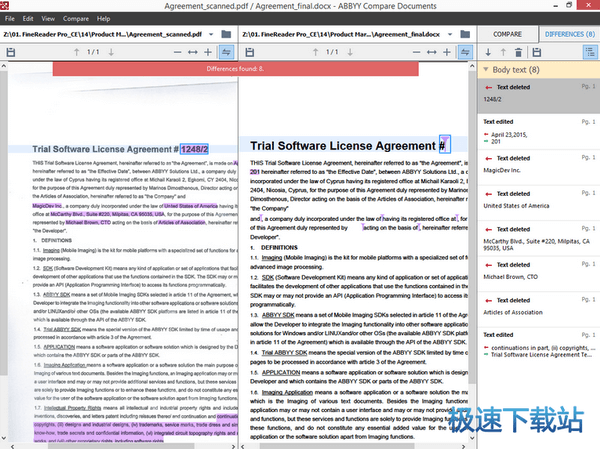This screenshot has height=449, width=600.
Task: Zoom out on the right document pane
Action: [412, 52]
